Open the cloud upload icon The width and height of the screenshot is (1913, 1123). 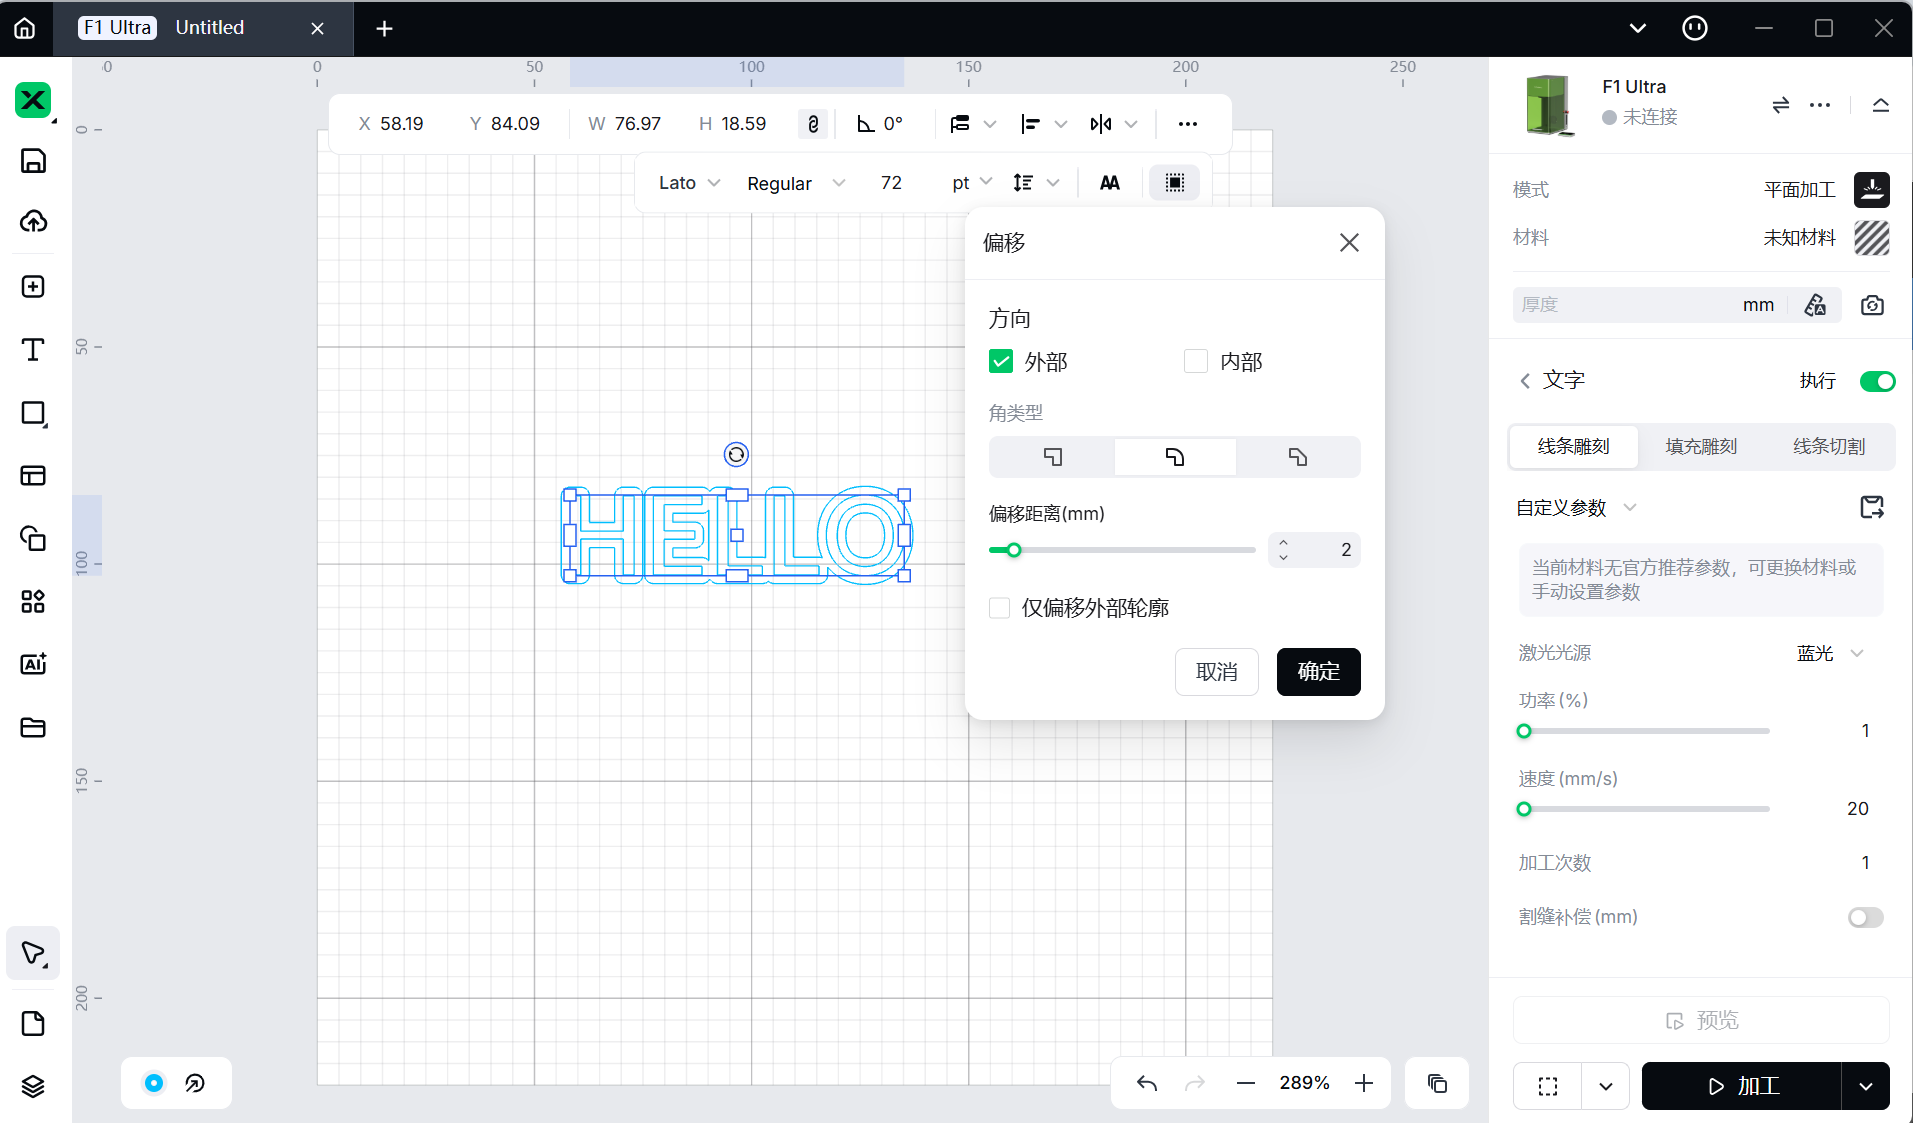(33, 222)
